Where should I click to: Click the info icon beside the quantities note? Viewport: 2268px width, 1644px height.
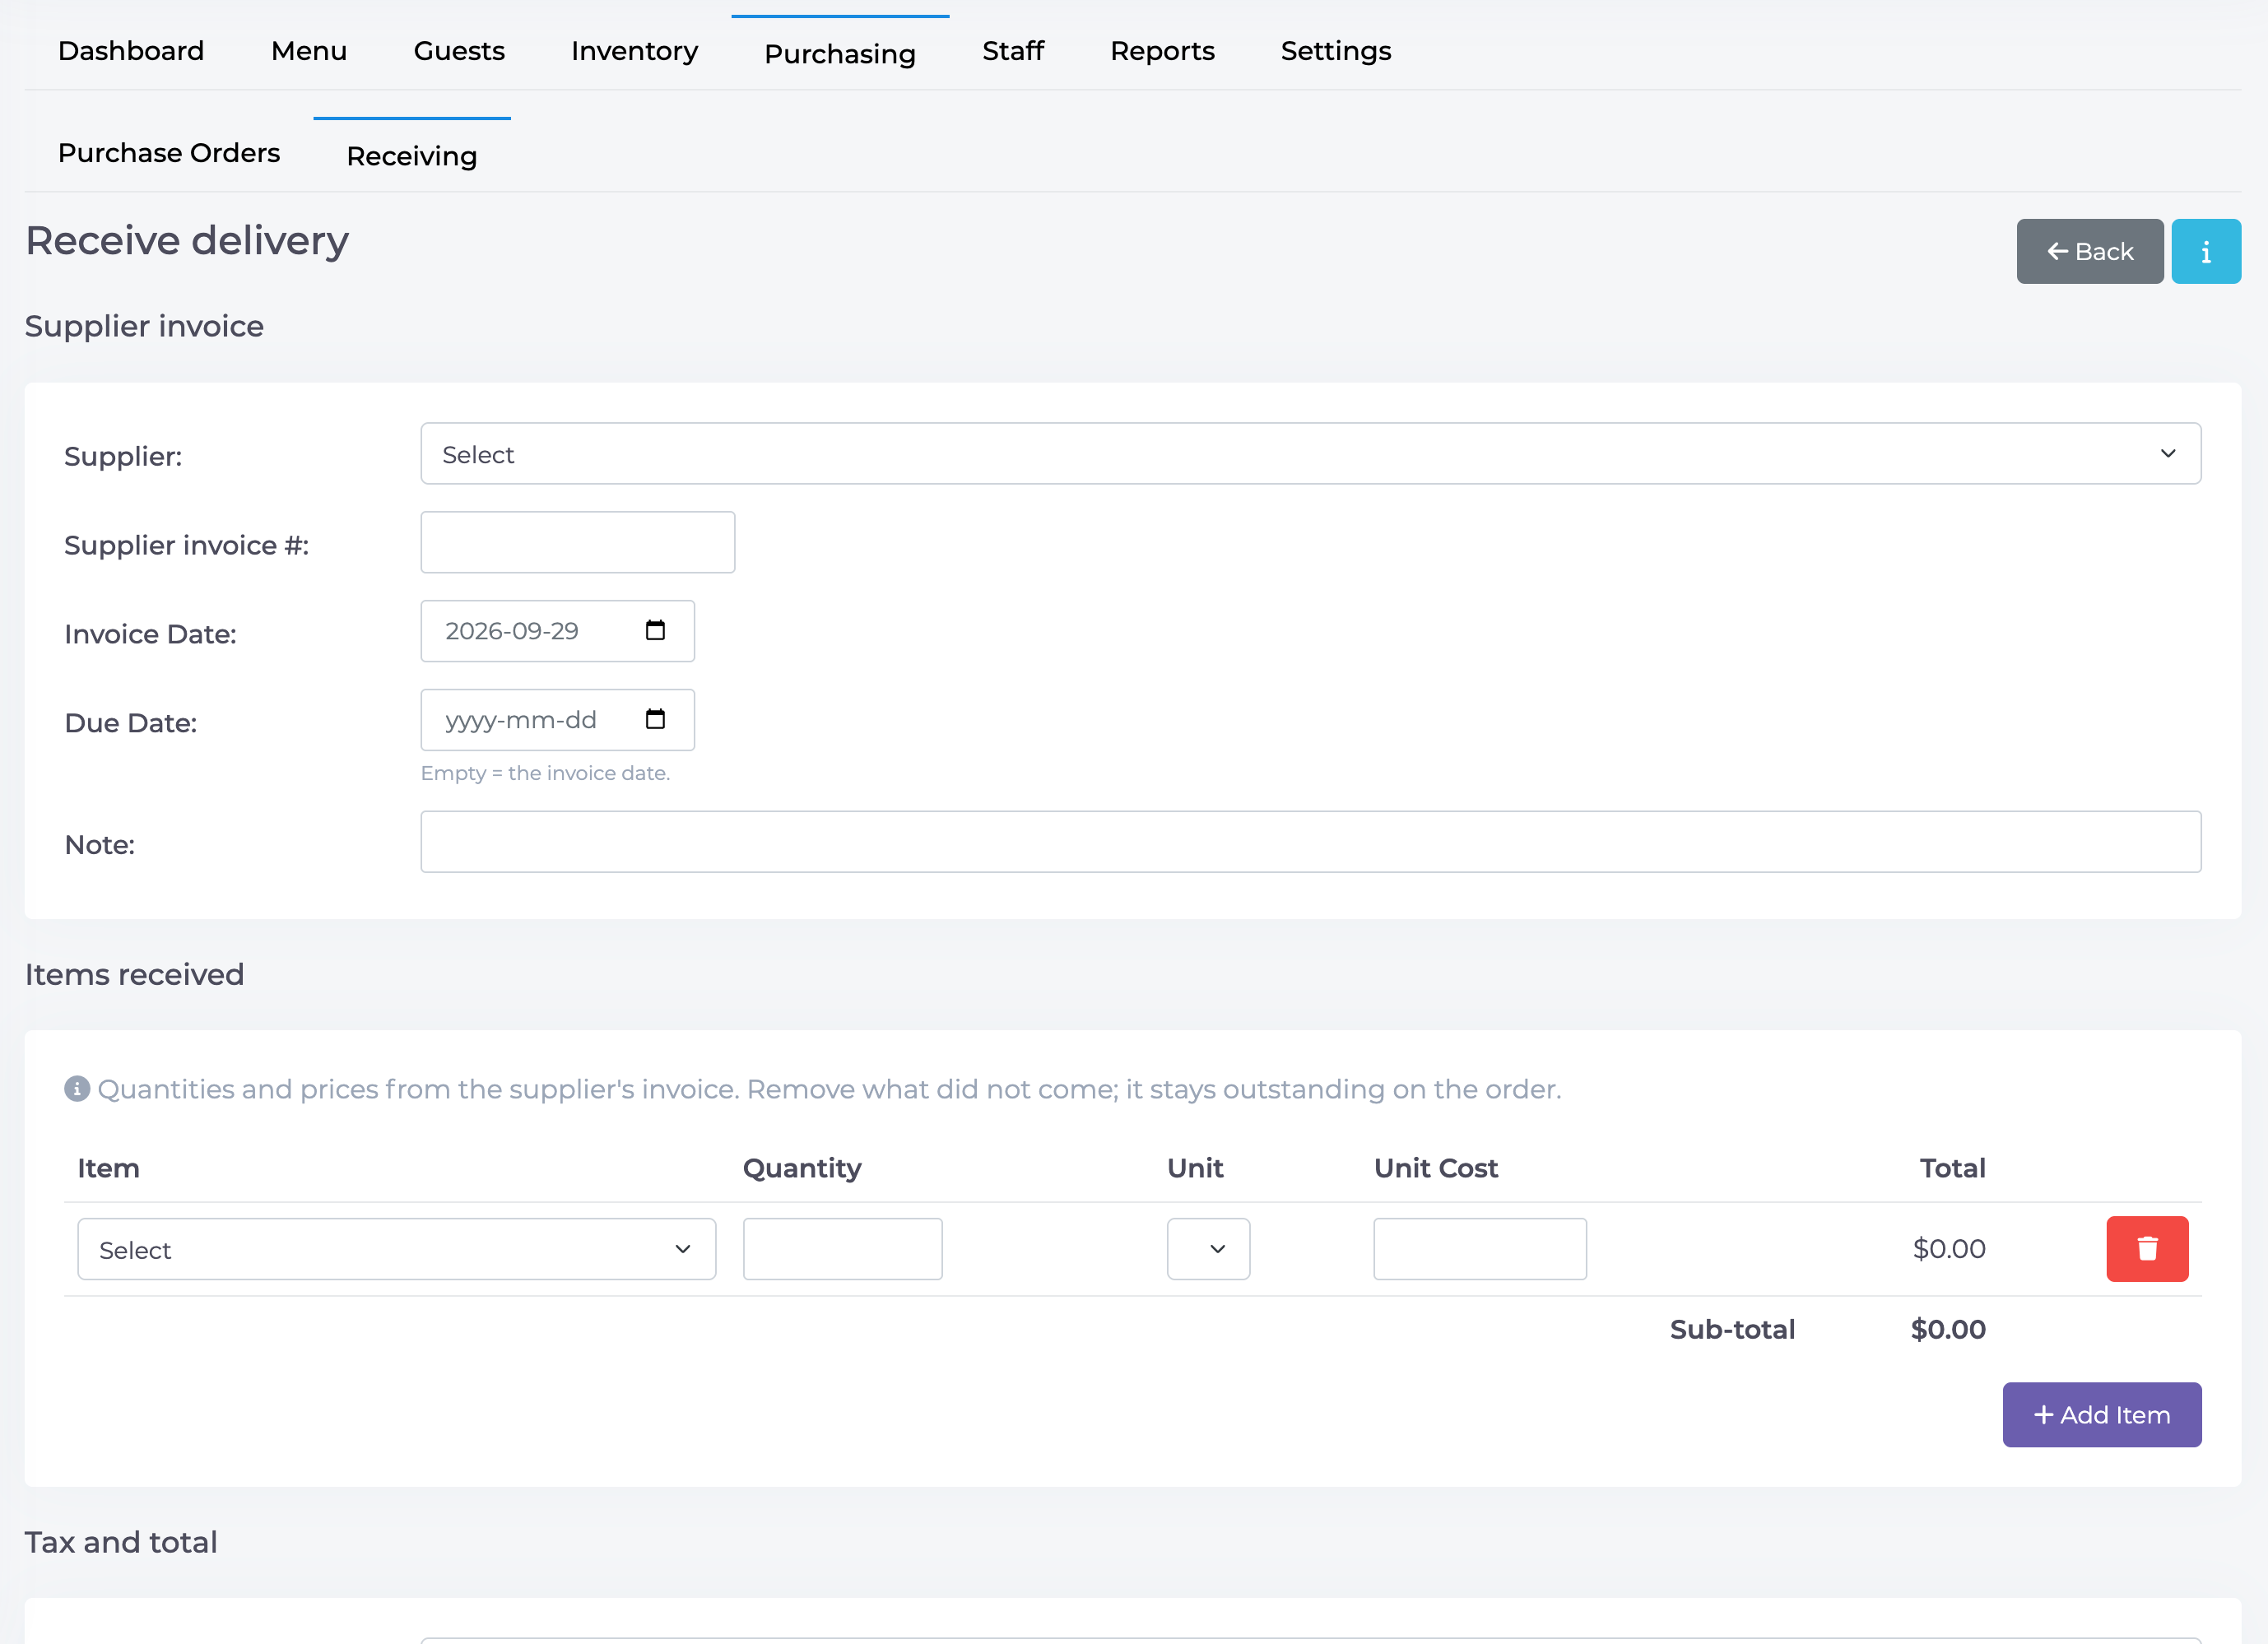[x=77, y=1088]
